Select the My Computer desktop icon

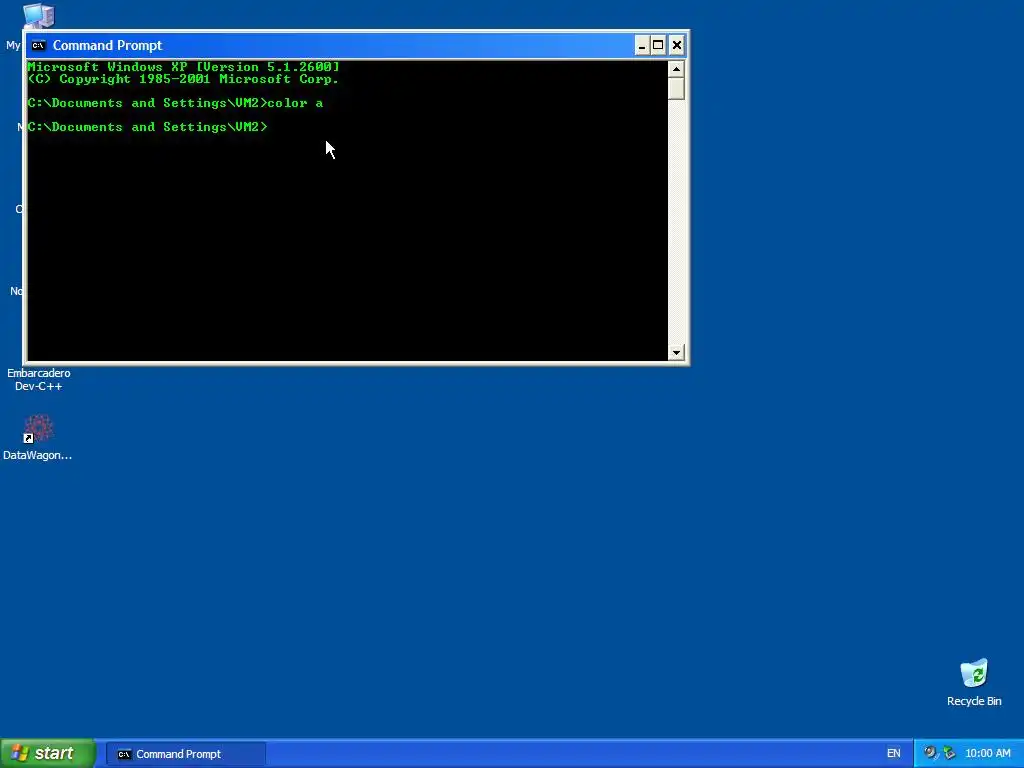point(39,16)
